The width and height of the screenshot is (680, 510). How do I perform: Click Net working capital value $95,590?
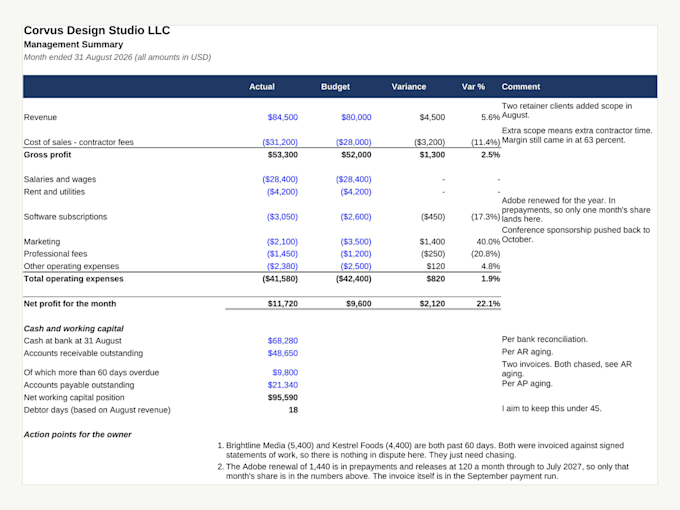283,398
